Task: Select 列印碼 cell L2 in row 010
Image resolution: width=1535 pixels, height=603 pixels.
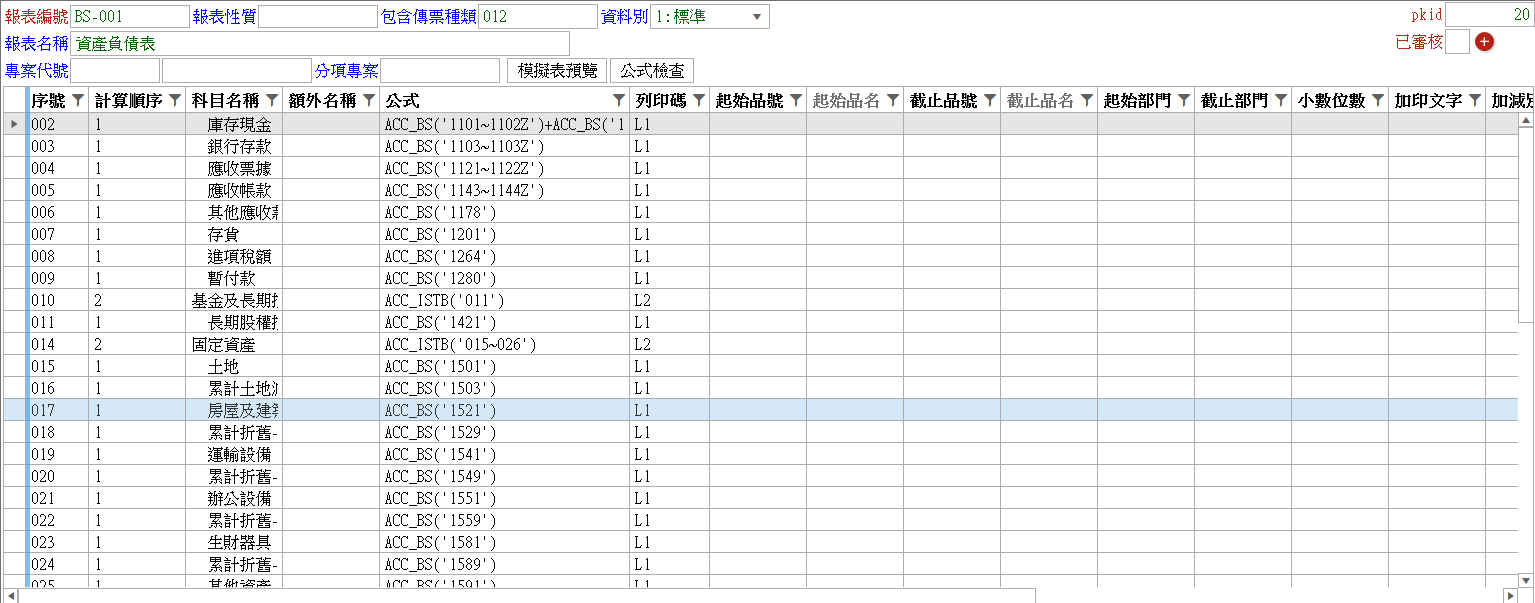Action: tap(669, 300)
